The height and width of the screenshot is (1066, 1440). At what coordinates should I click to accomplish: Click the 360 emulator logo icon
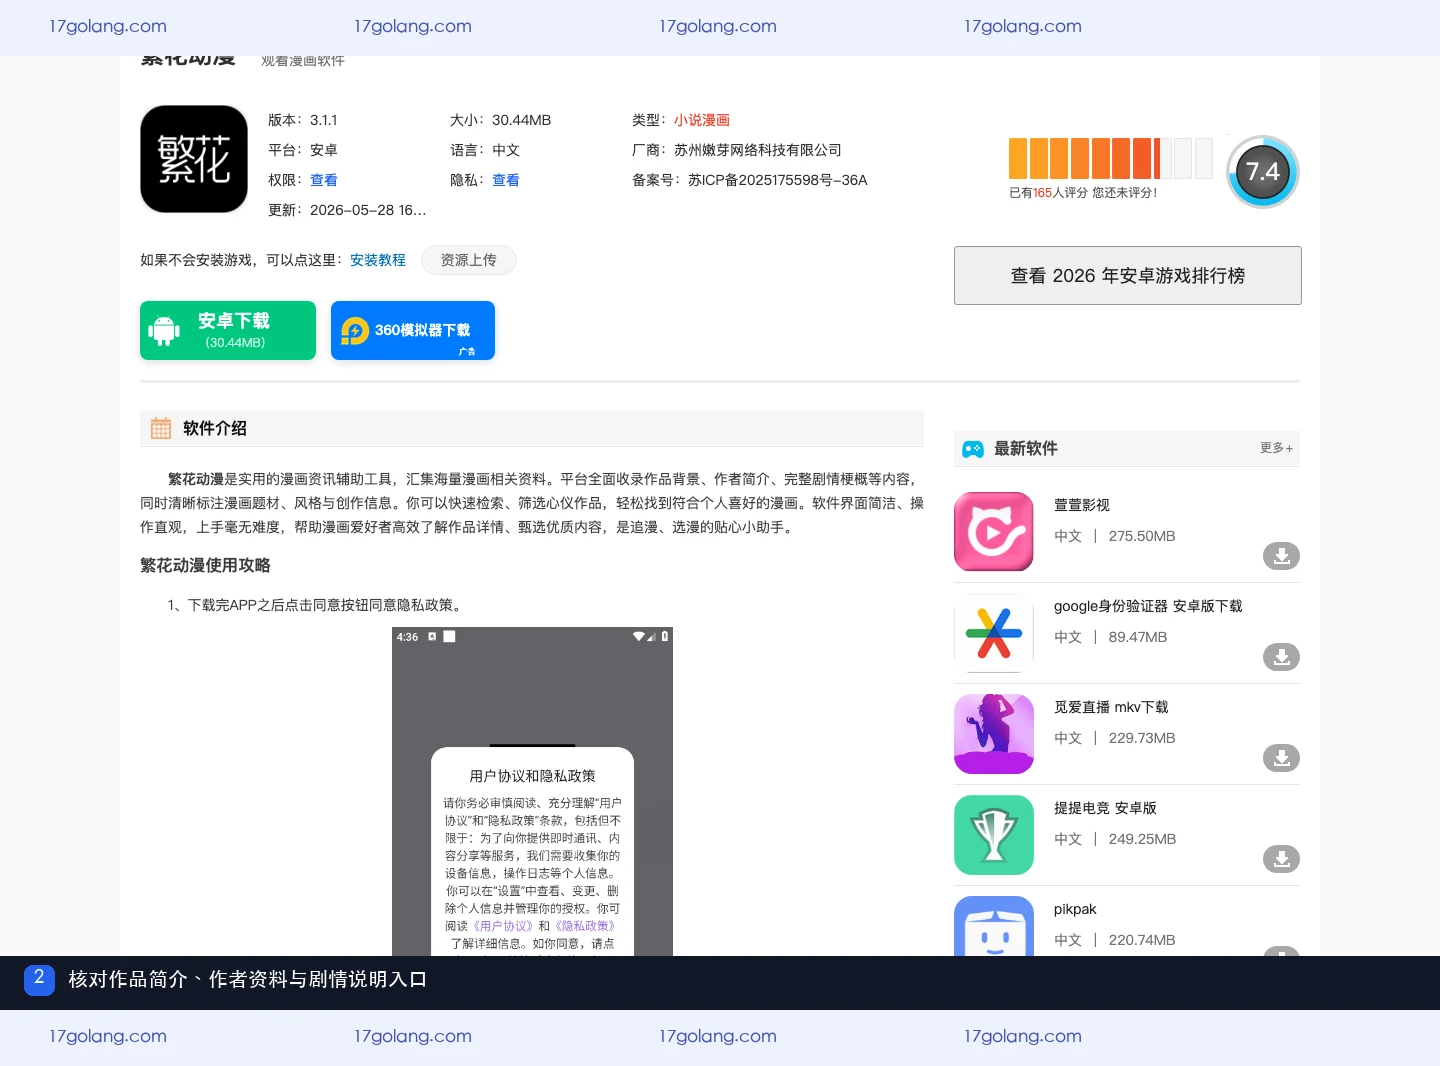point(355,331)
